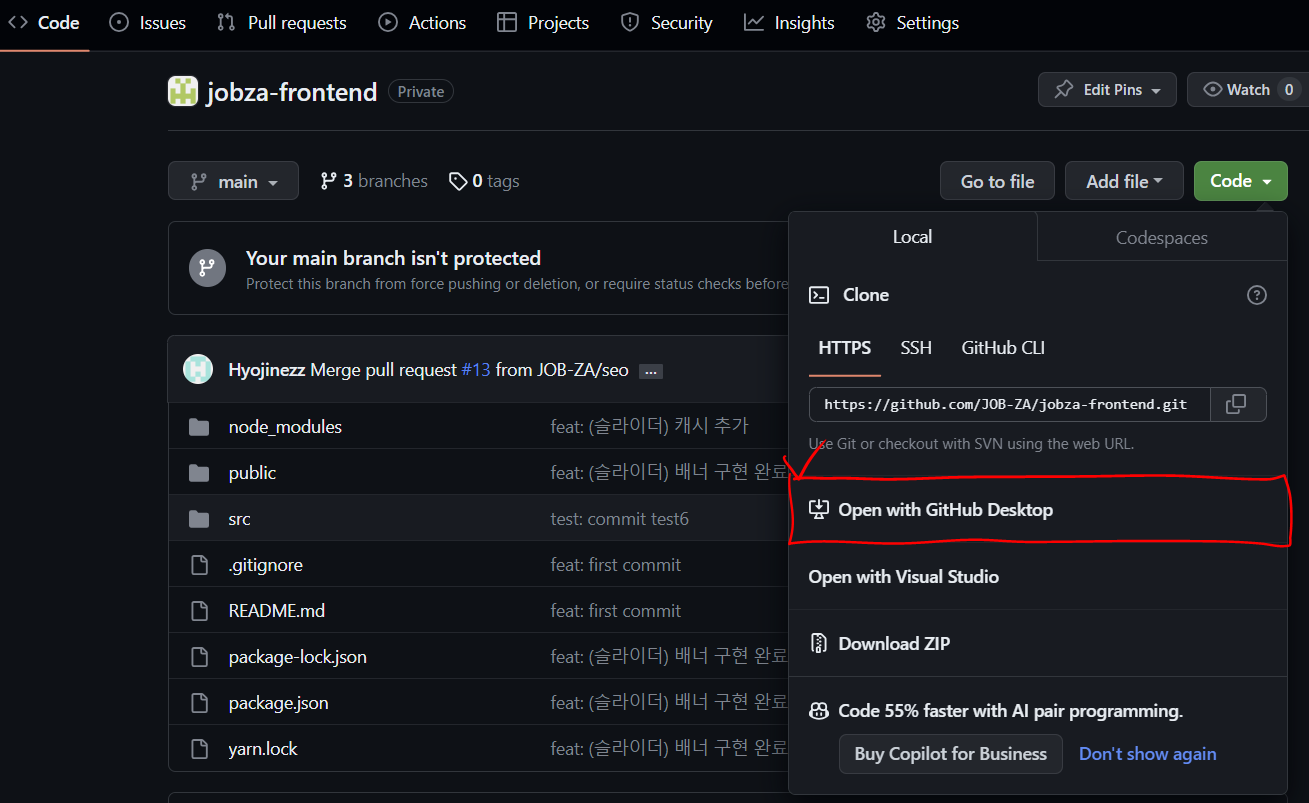
Task: Click the Don't show again link
Action: 1147,754
